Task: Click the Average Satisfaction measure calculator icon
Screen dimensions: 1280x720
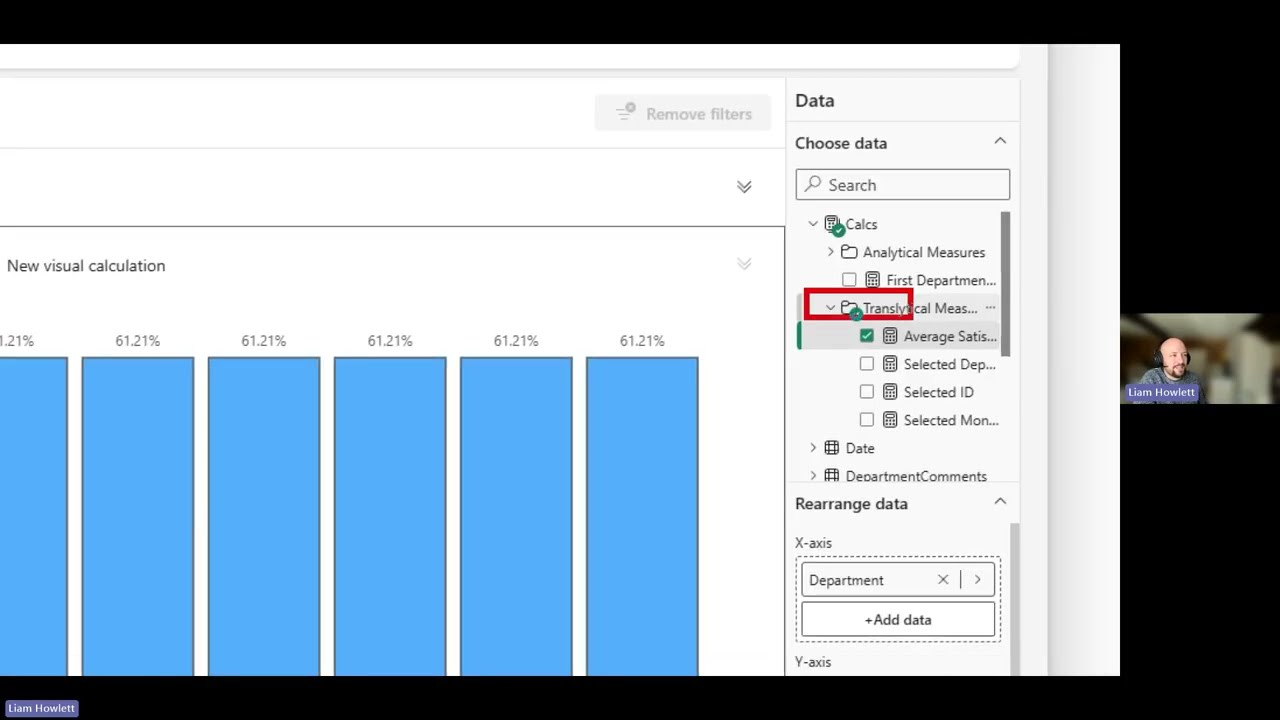Action: coord(890,336)
